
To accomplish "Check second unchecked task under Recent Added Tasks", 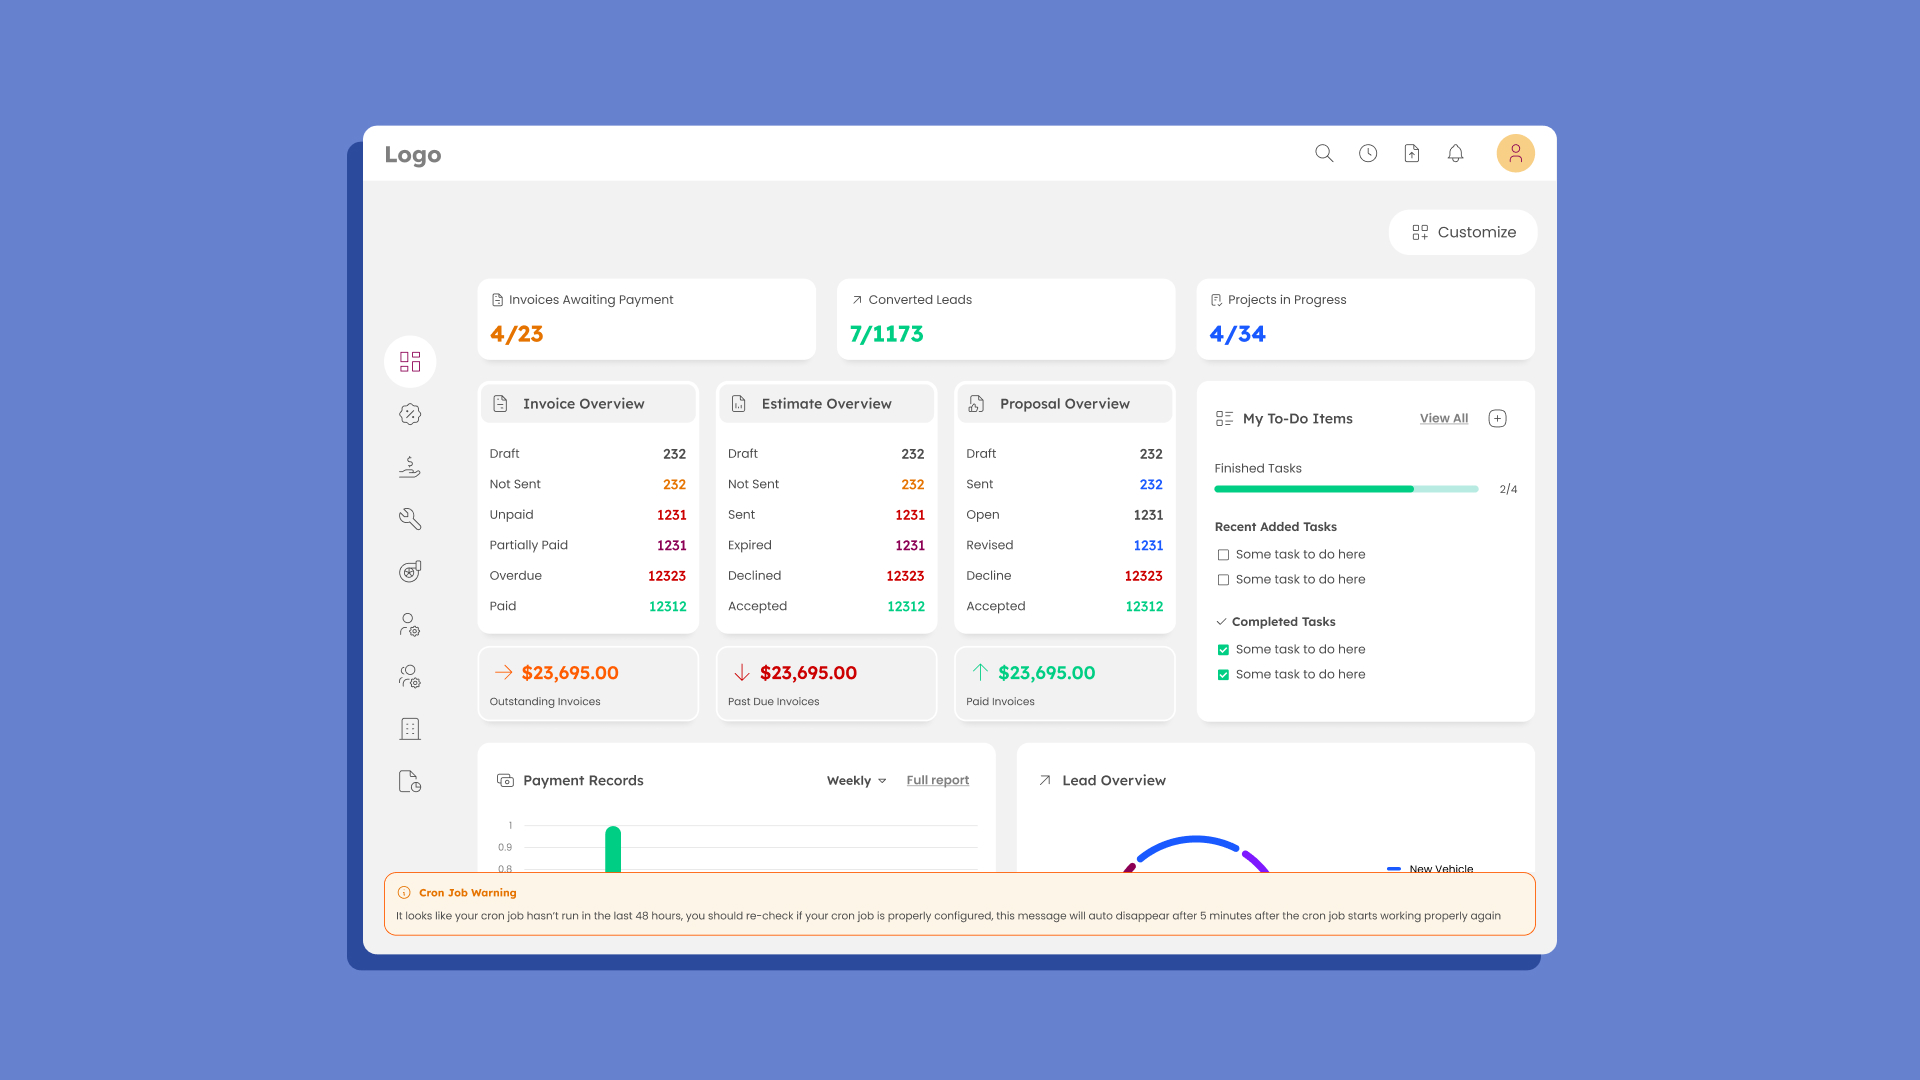I will (x=1223, y=580).
